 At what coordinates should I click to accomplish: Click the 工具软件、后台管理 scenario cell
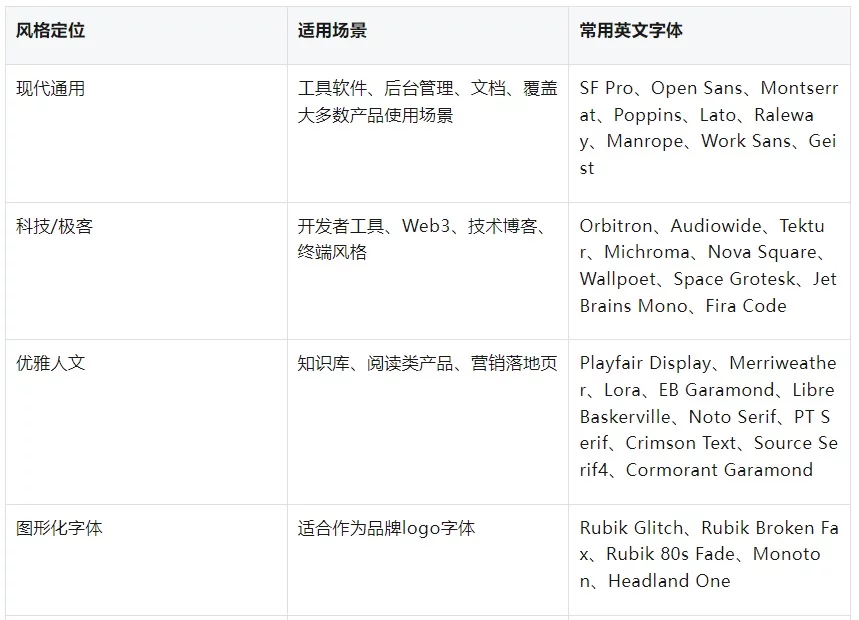coord(427,102)
